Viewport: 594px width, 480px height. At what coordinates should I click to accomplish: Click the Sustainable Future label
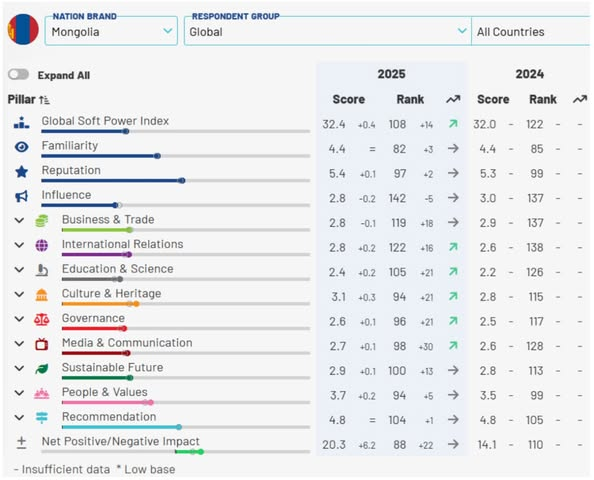[113, 367]
